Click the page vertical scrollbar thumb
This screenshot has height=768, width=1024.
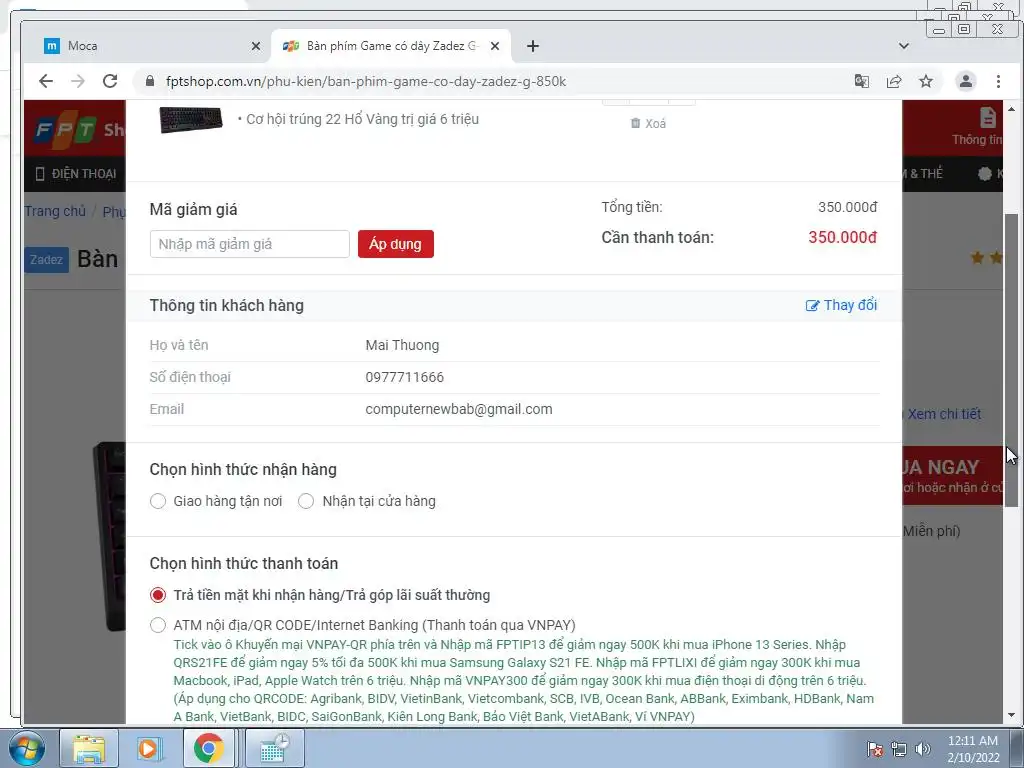[x=1011, y=360]
